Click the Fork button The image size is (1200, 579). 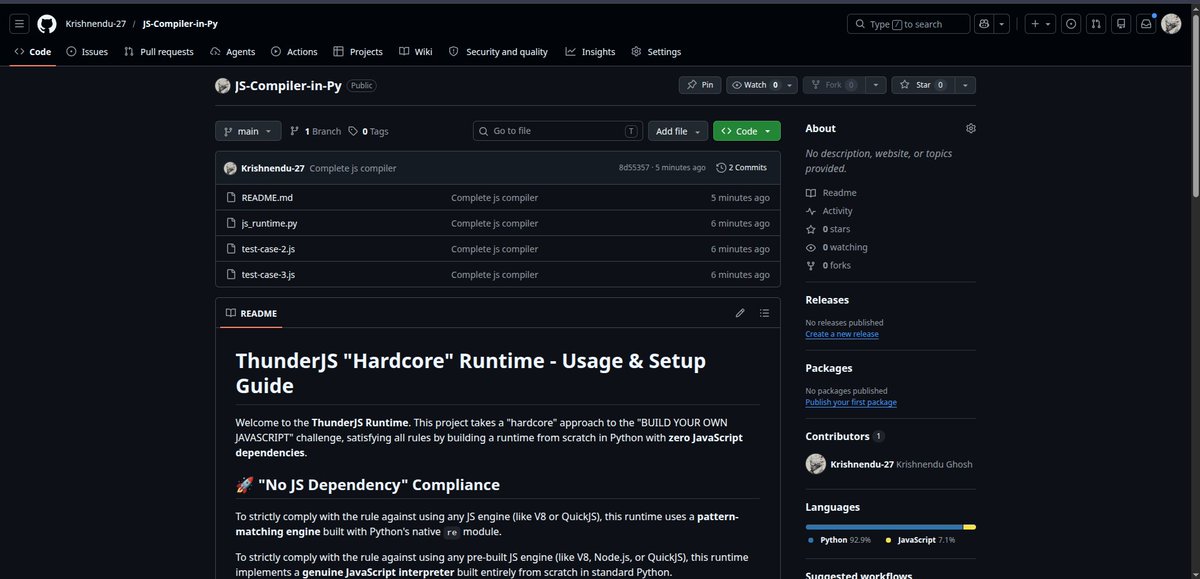834,85
